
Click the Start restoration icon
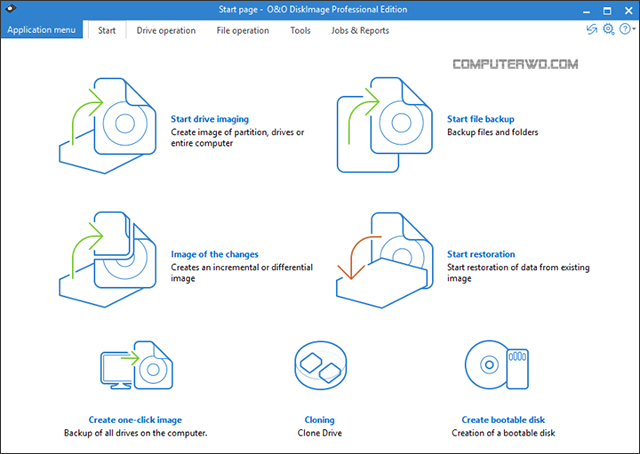point(384,260)
